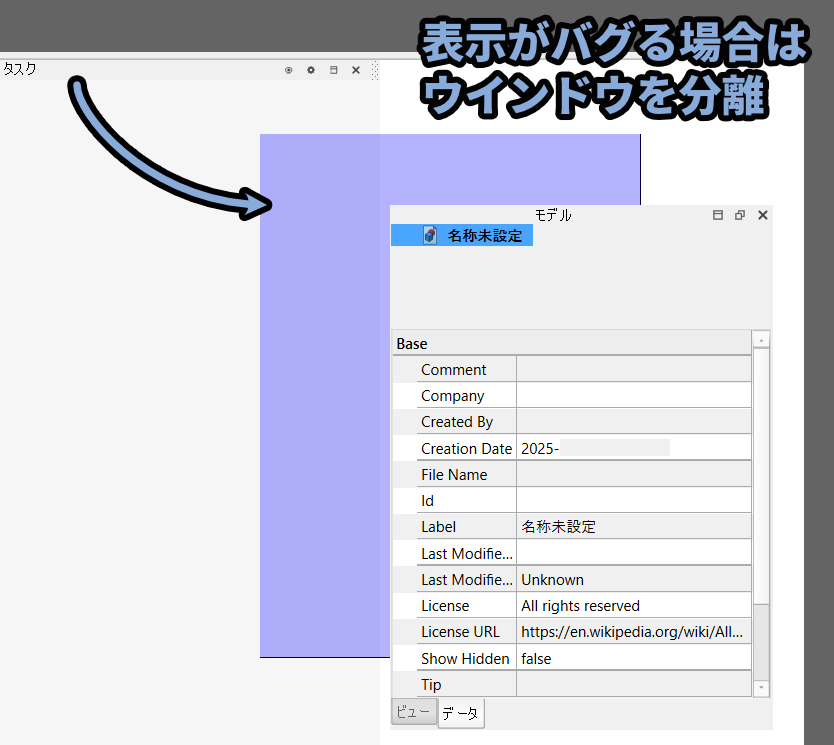Image resolution: width=834 pixels, height=745 pixels.
Task: Select the 名称未設定 document in the tree
Action: (x=462, y=235)
